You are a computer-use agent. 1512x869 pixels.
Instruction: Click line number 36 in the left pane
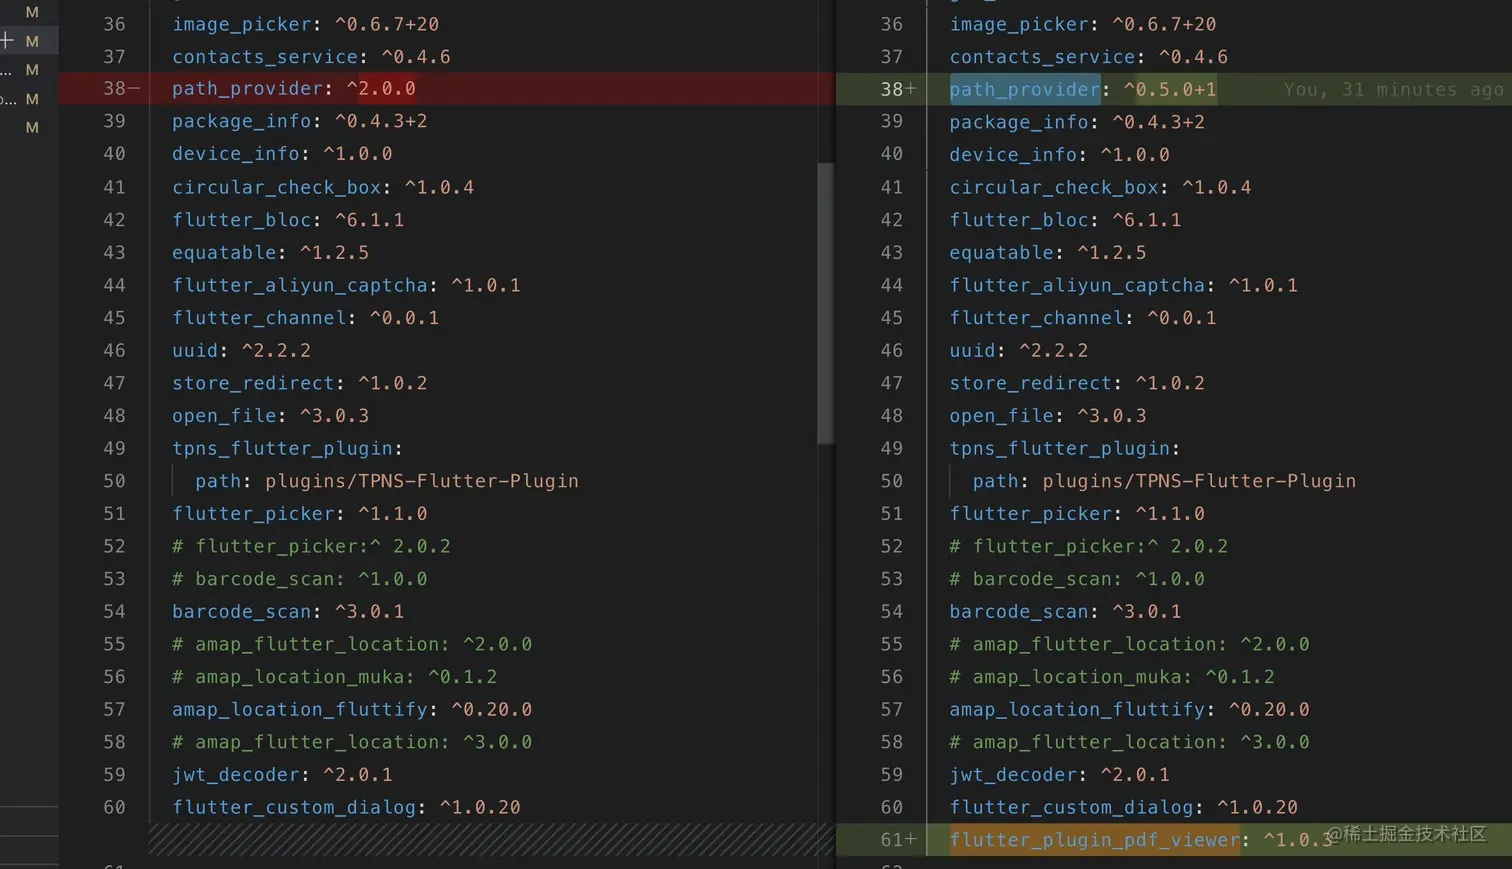tap(115, 24)
